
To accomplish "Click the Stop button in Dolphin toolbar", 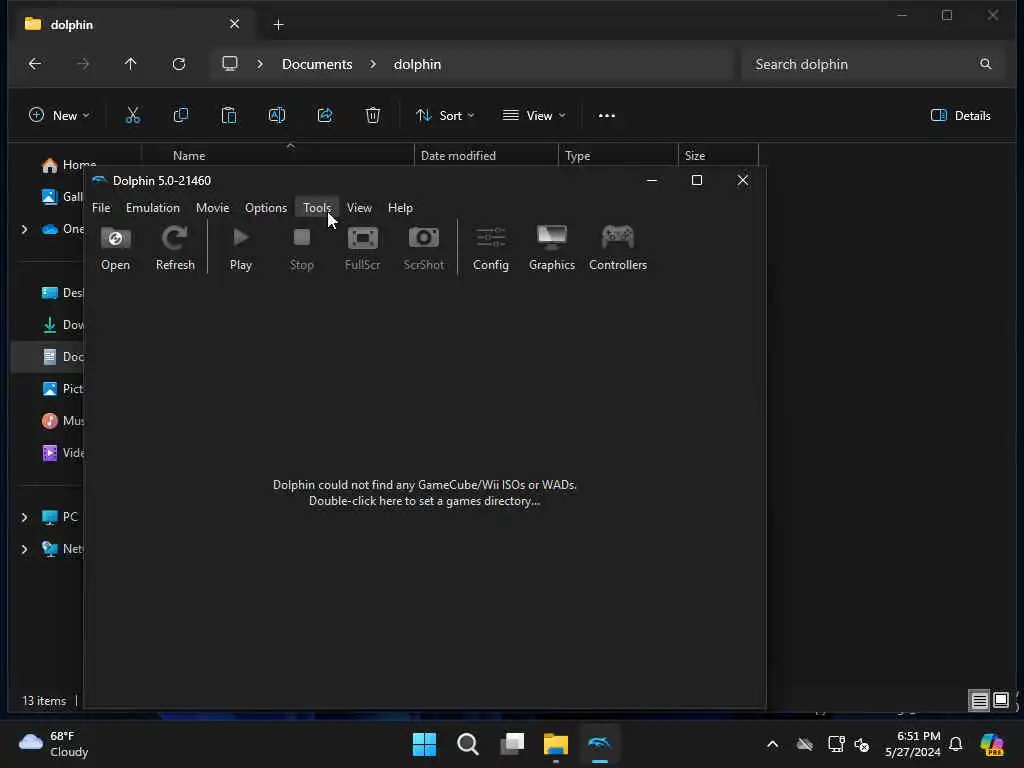I will [x=301, y=248].
